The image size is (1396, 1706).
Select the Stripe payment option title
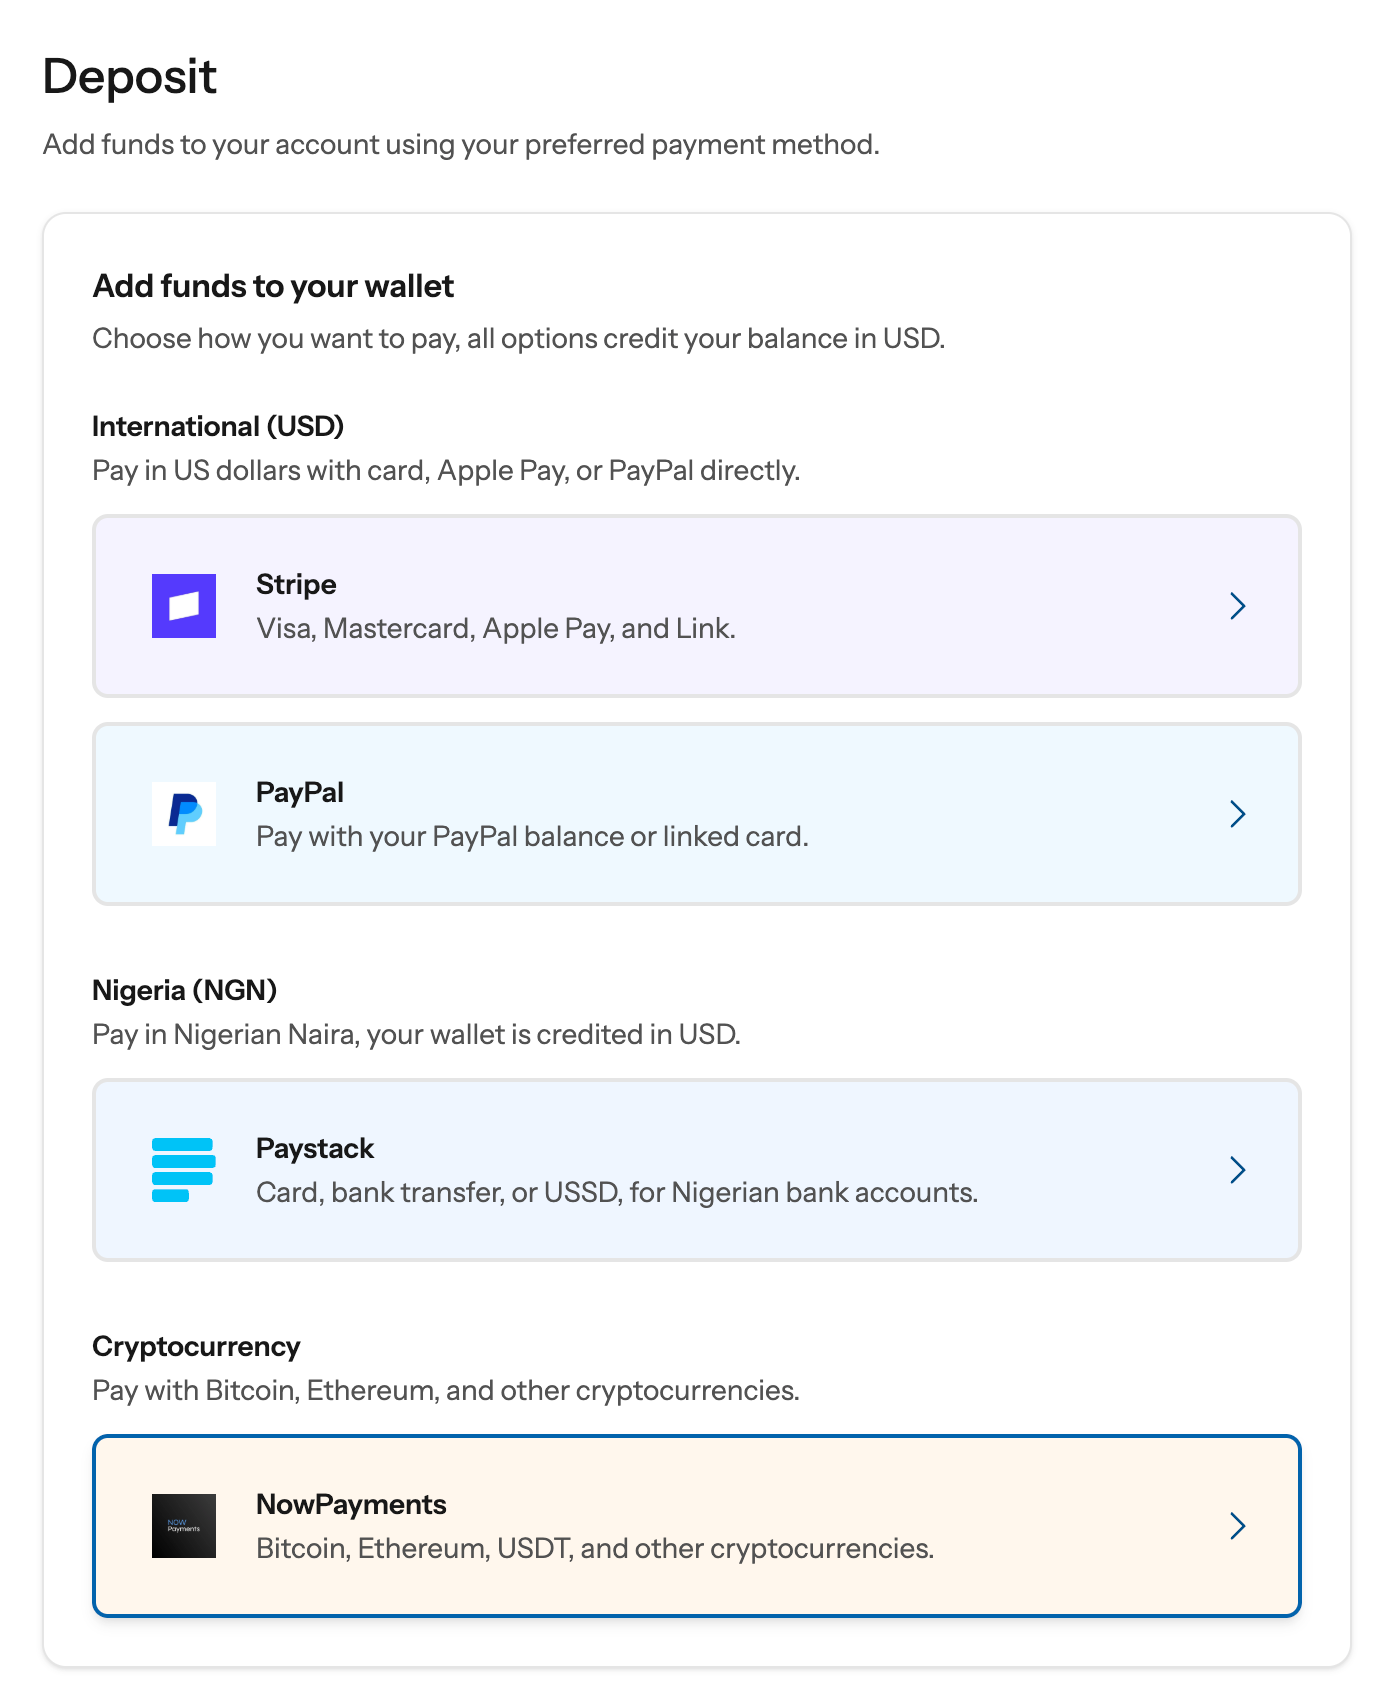pos(296,584)
